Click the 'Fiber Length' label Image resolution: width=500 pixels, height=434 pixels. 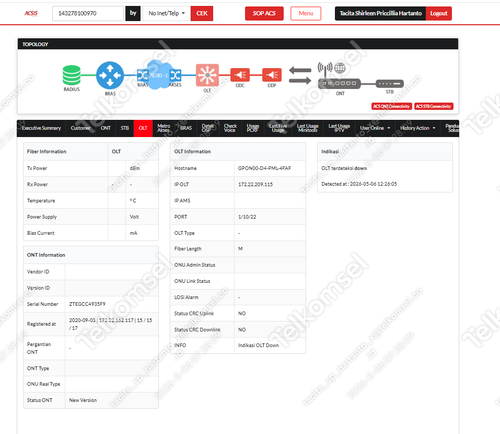pyautogui.click(x=188, y=249)
